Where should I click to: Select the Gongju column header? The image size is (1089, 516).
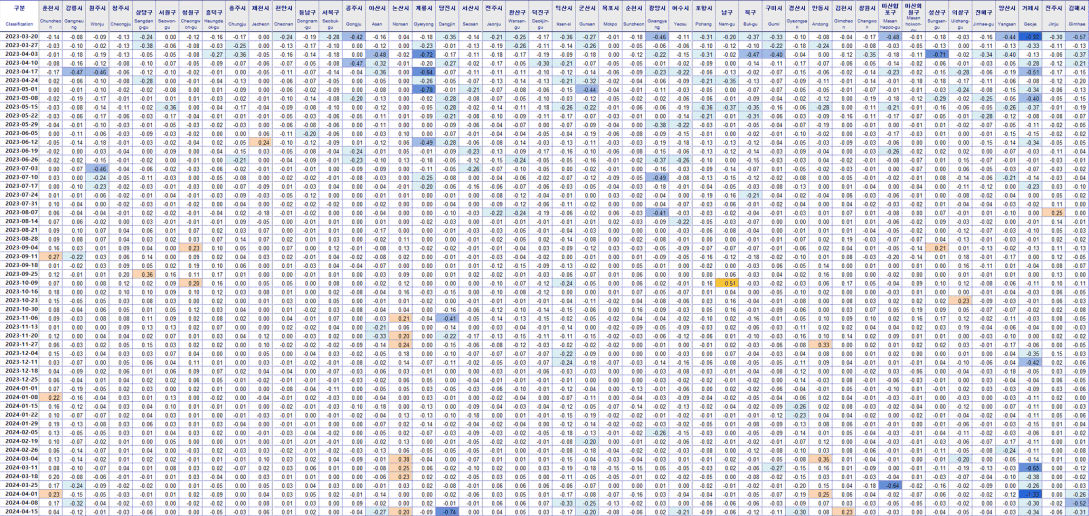[x=354, y=15]
